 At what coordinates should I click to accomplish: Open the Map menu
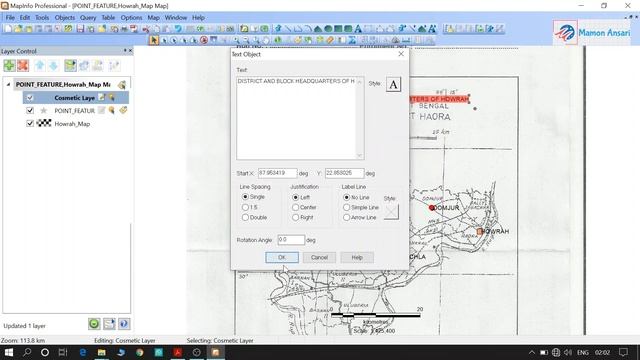point(153,18)
